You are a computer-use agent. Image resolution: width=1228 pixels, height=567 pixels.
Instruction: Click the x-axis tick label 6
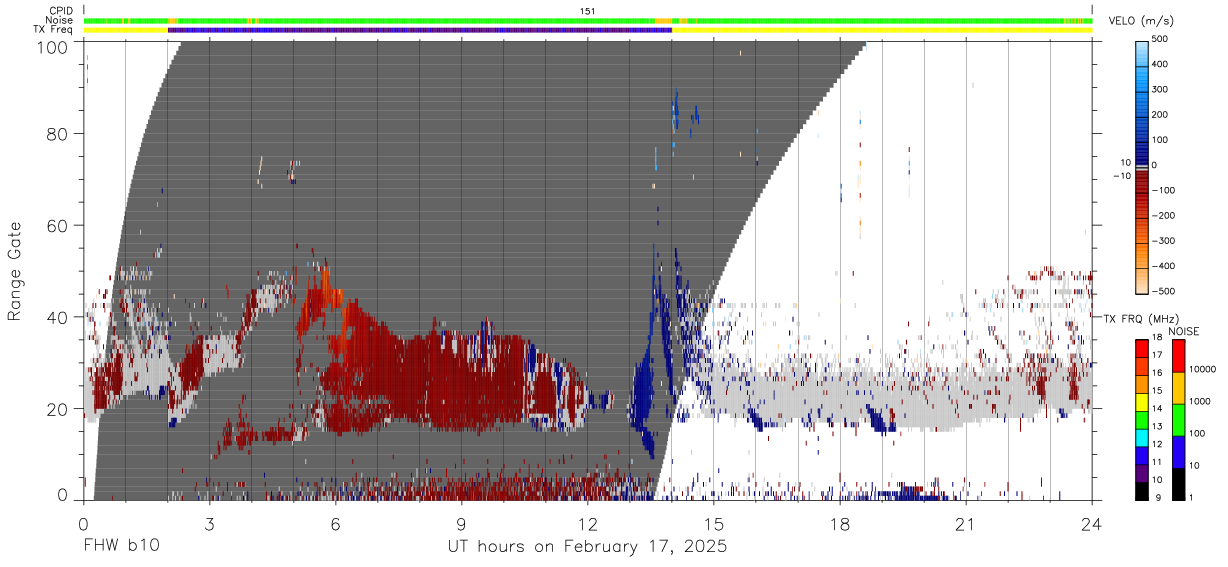pos(335,524)
